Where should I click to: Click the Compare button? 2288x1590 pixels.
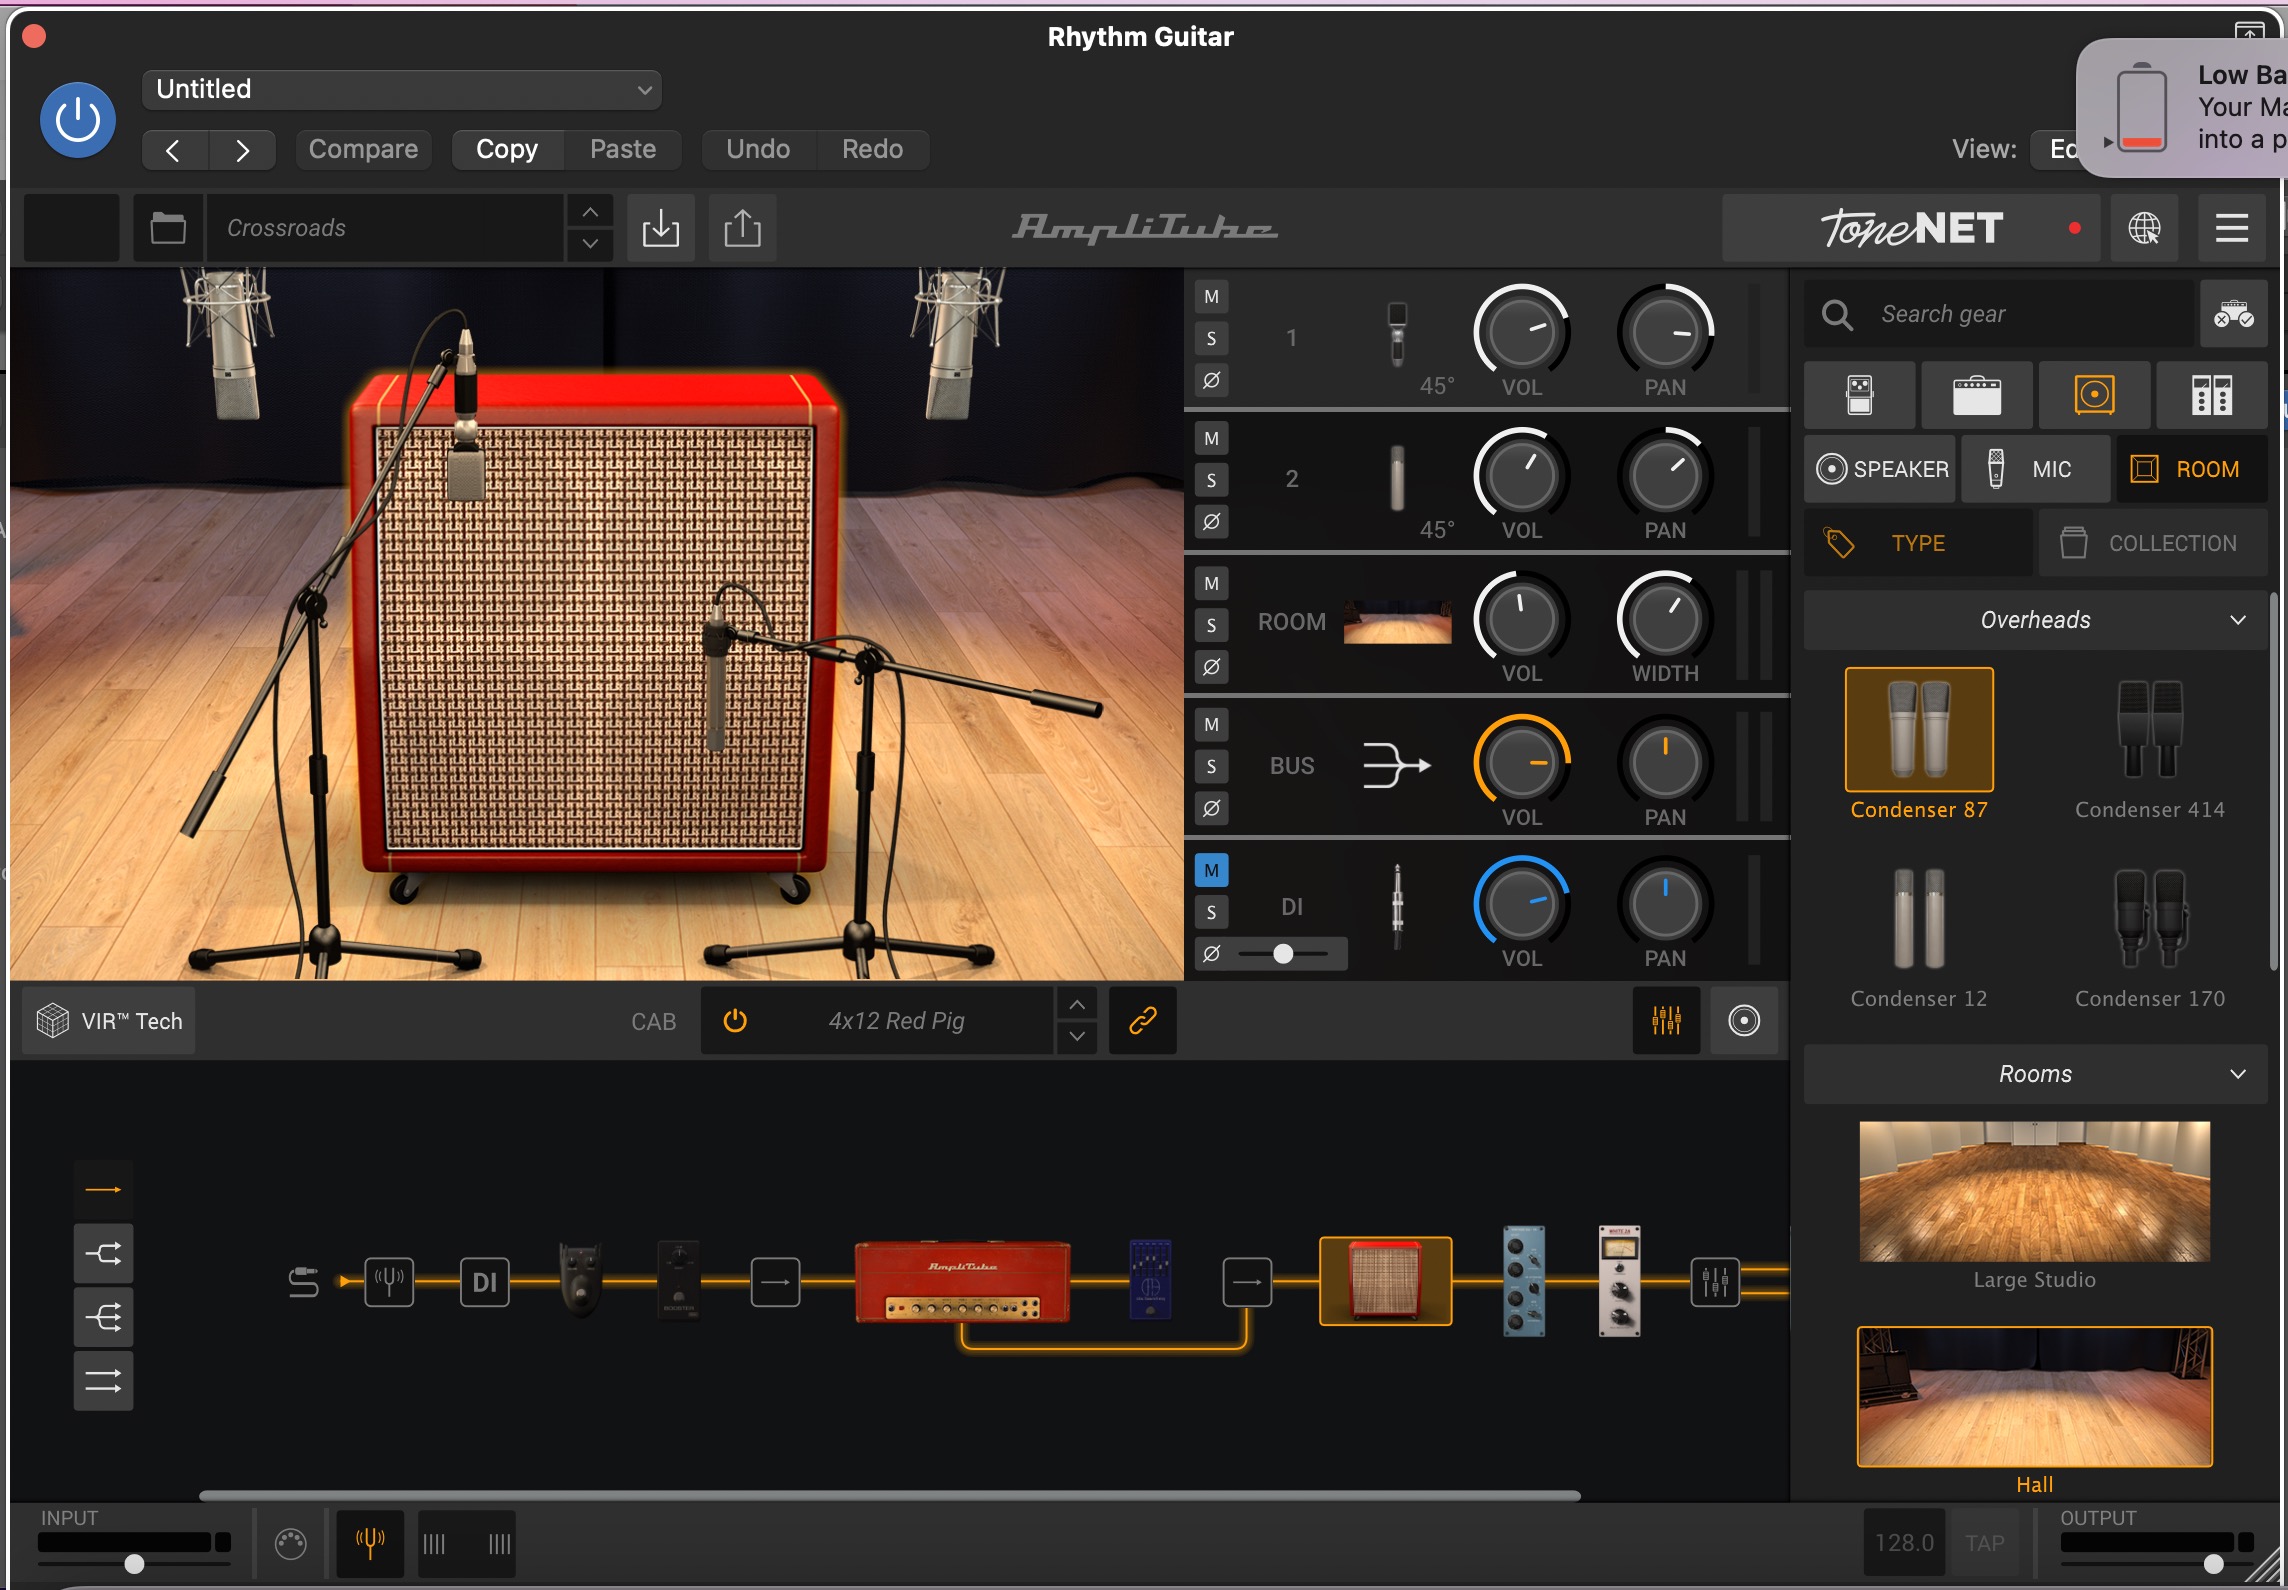coord(363,150)
